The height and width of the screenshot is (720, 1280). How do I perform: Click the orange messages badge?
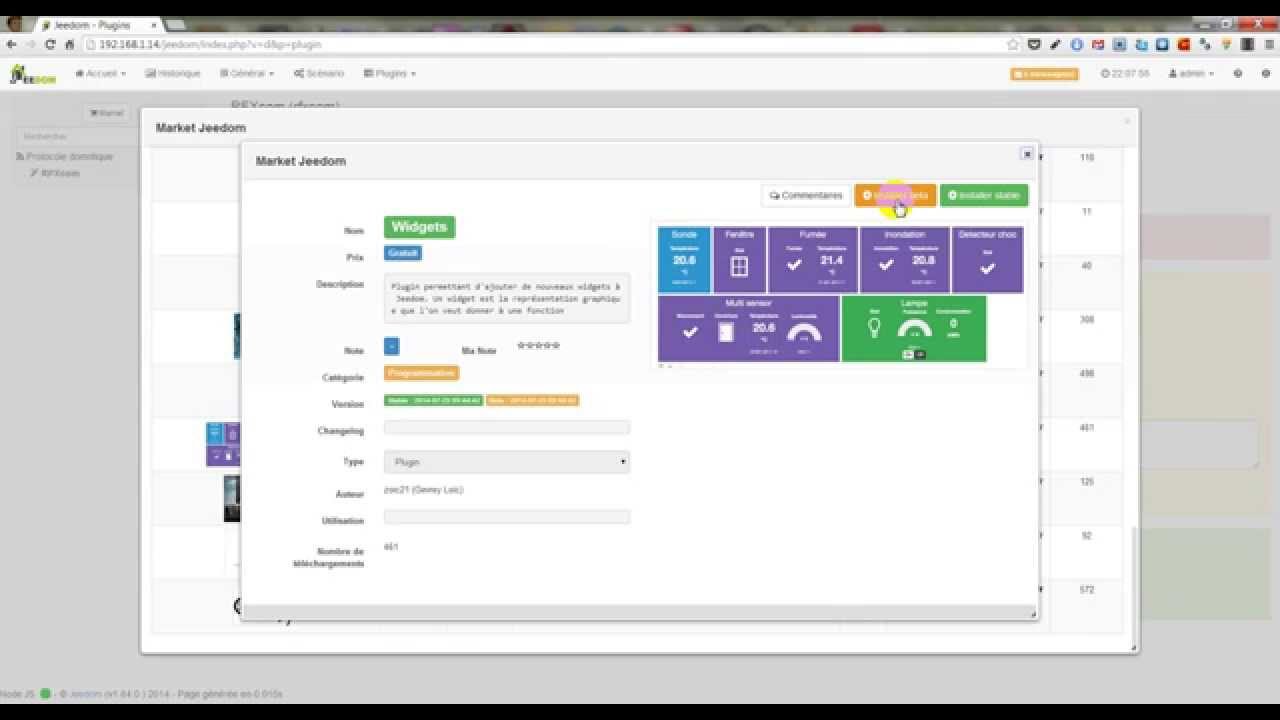(x=1044, y=74)
